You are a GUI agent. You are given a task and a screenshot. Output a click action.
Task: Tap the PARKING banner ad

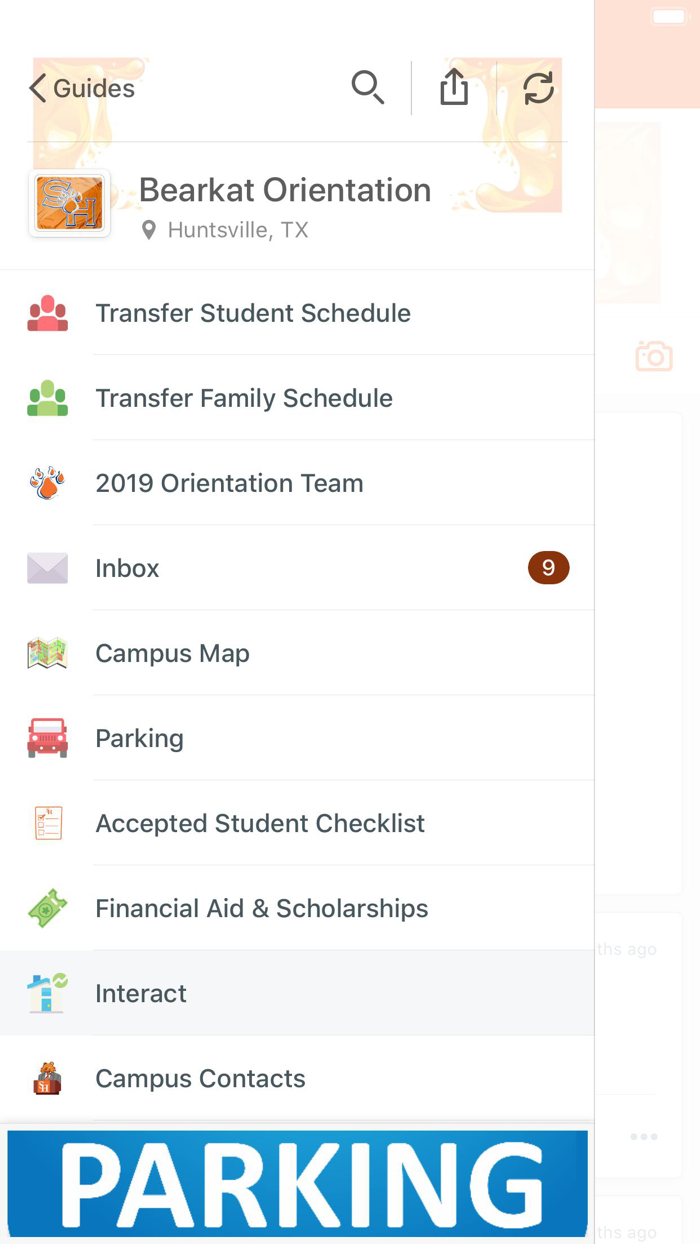[x=297, y=1184]
